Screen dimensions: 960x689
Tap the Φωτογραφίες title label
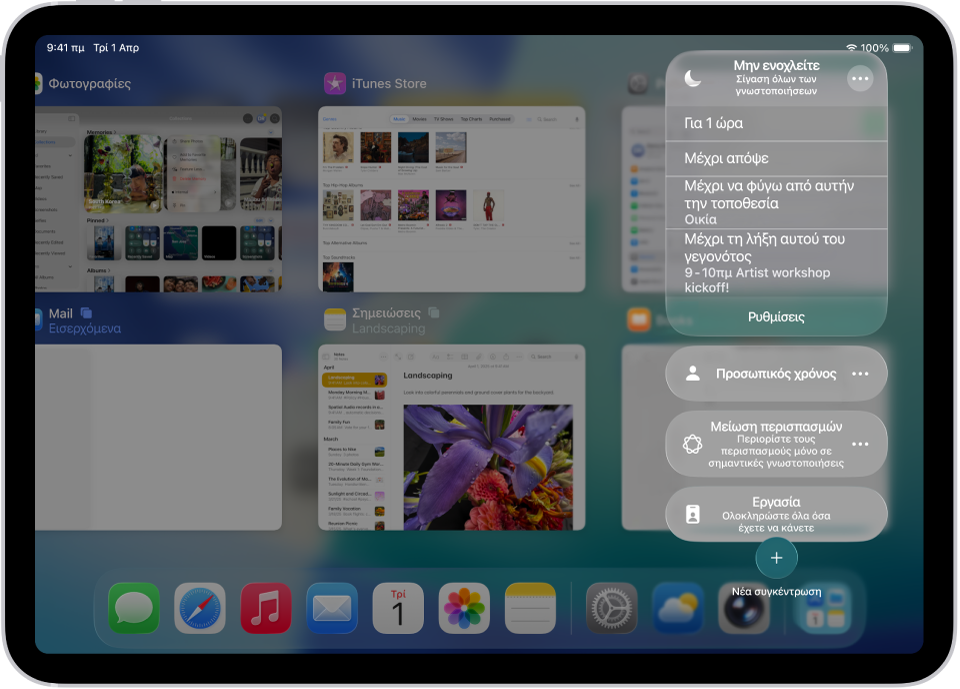click(89, 83)
